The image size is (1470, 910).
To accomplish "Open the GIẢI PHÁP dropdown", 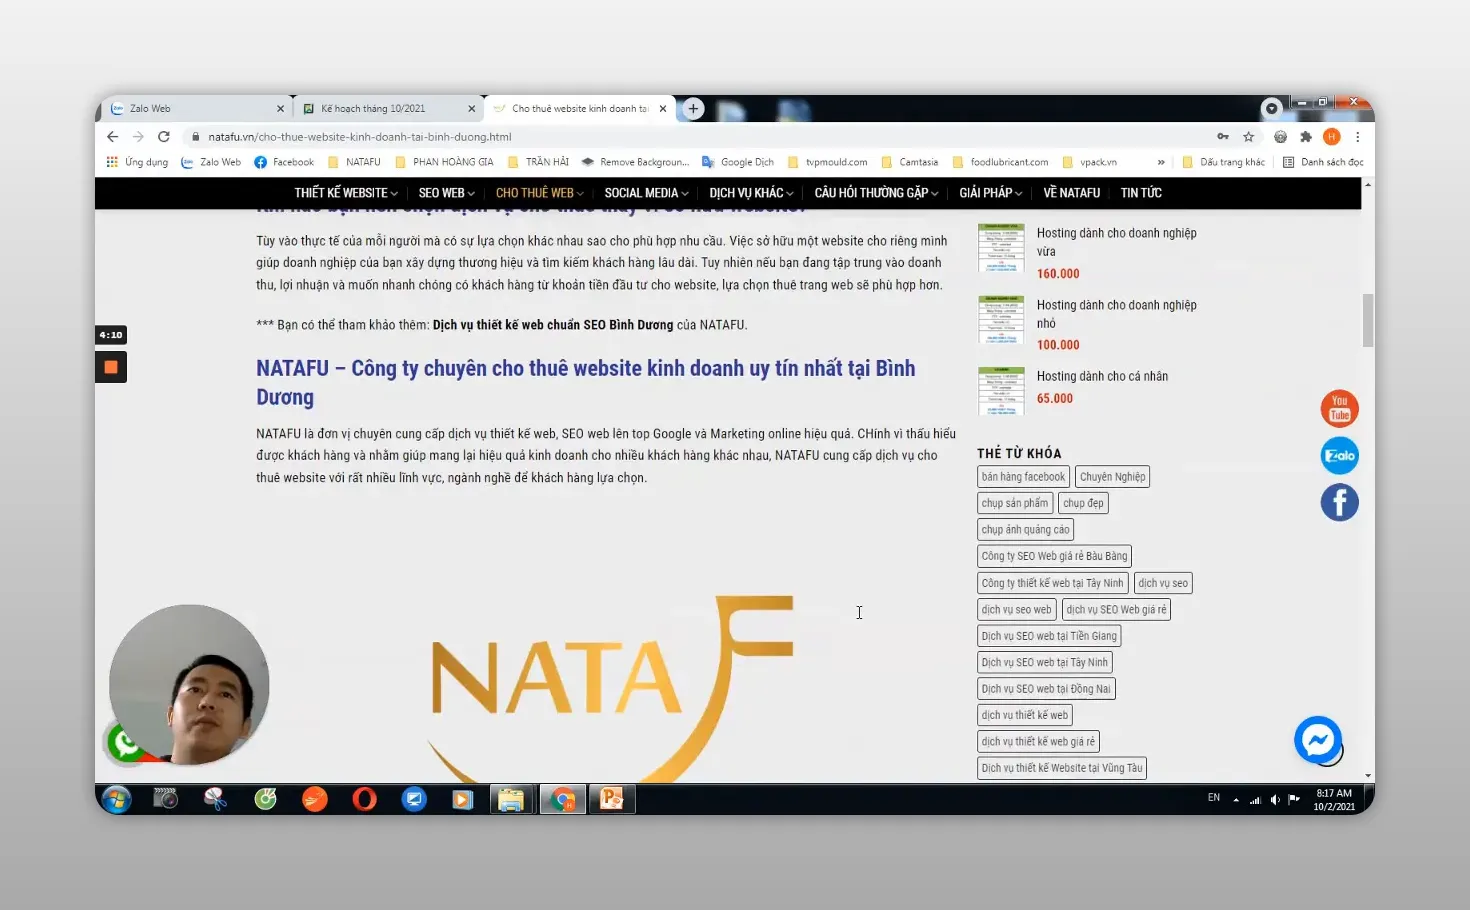I will click(x=990, y=193).
